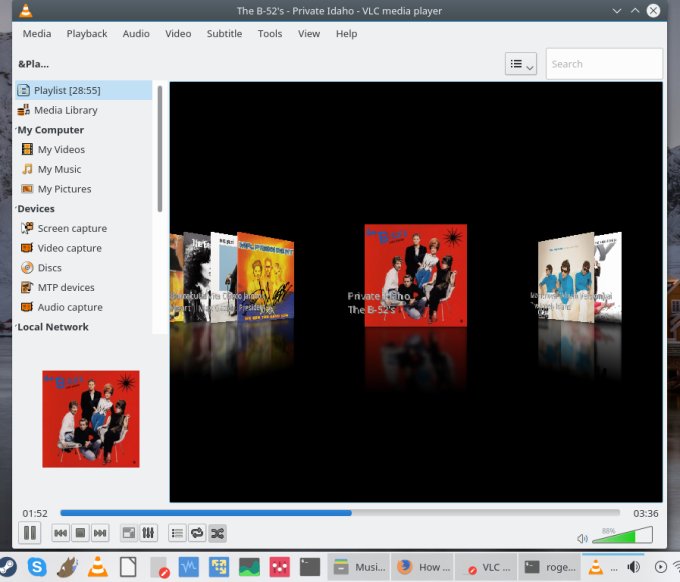The width and height of the screenshot is (680, 582).
Task: Switch to the VLC ... taskbar entry
Action: 486,567
